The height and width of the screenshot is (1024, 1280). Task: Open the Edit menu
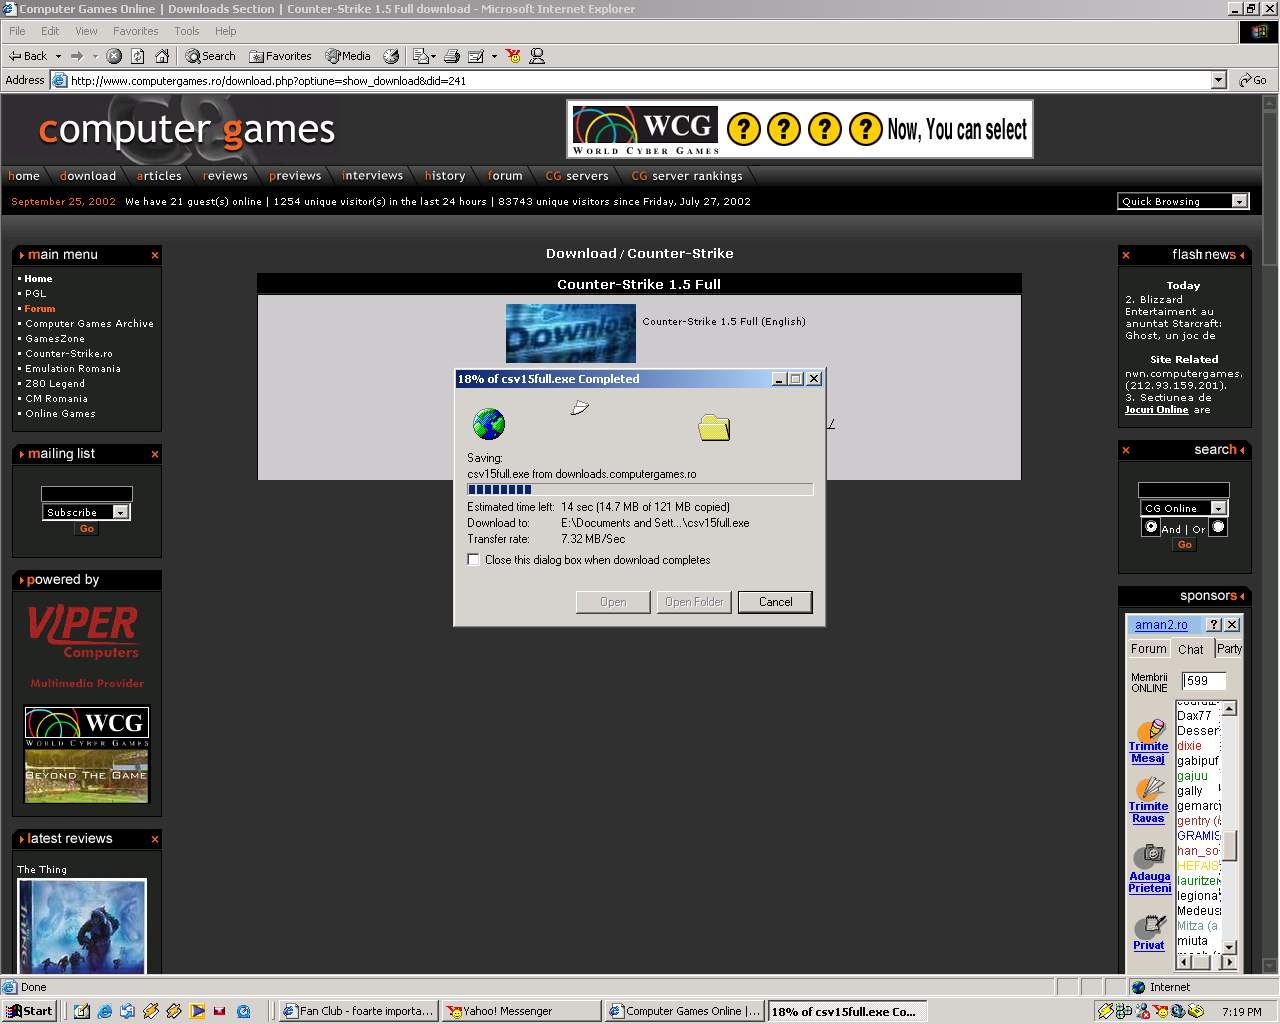point(50,31)
